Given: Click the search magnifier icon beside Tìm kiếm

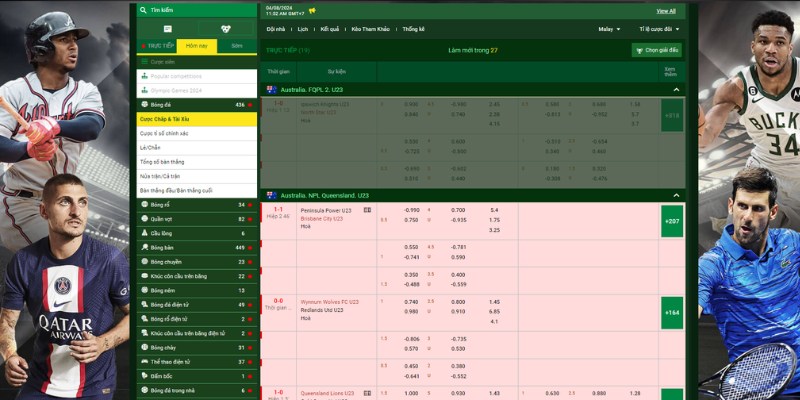Looking at the screenshot, I should pyautogui.click(x=142, y=9).
